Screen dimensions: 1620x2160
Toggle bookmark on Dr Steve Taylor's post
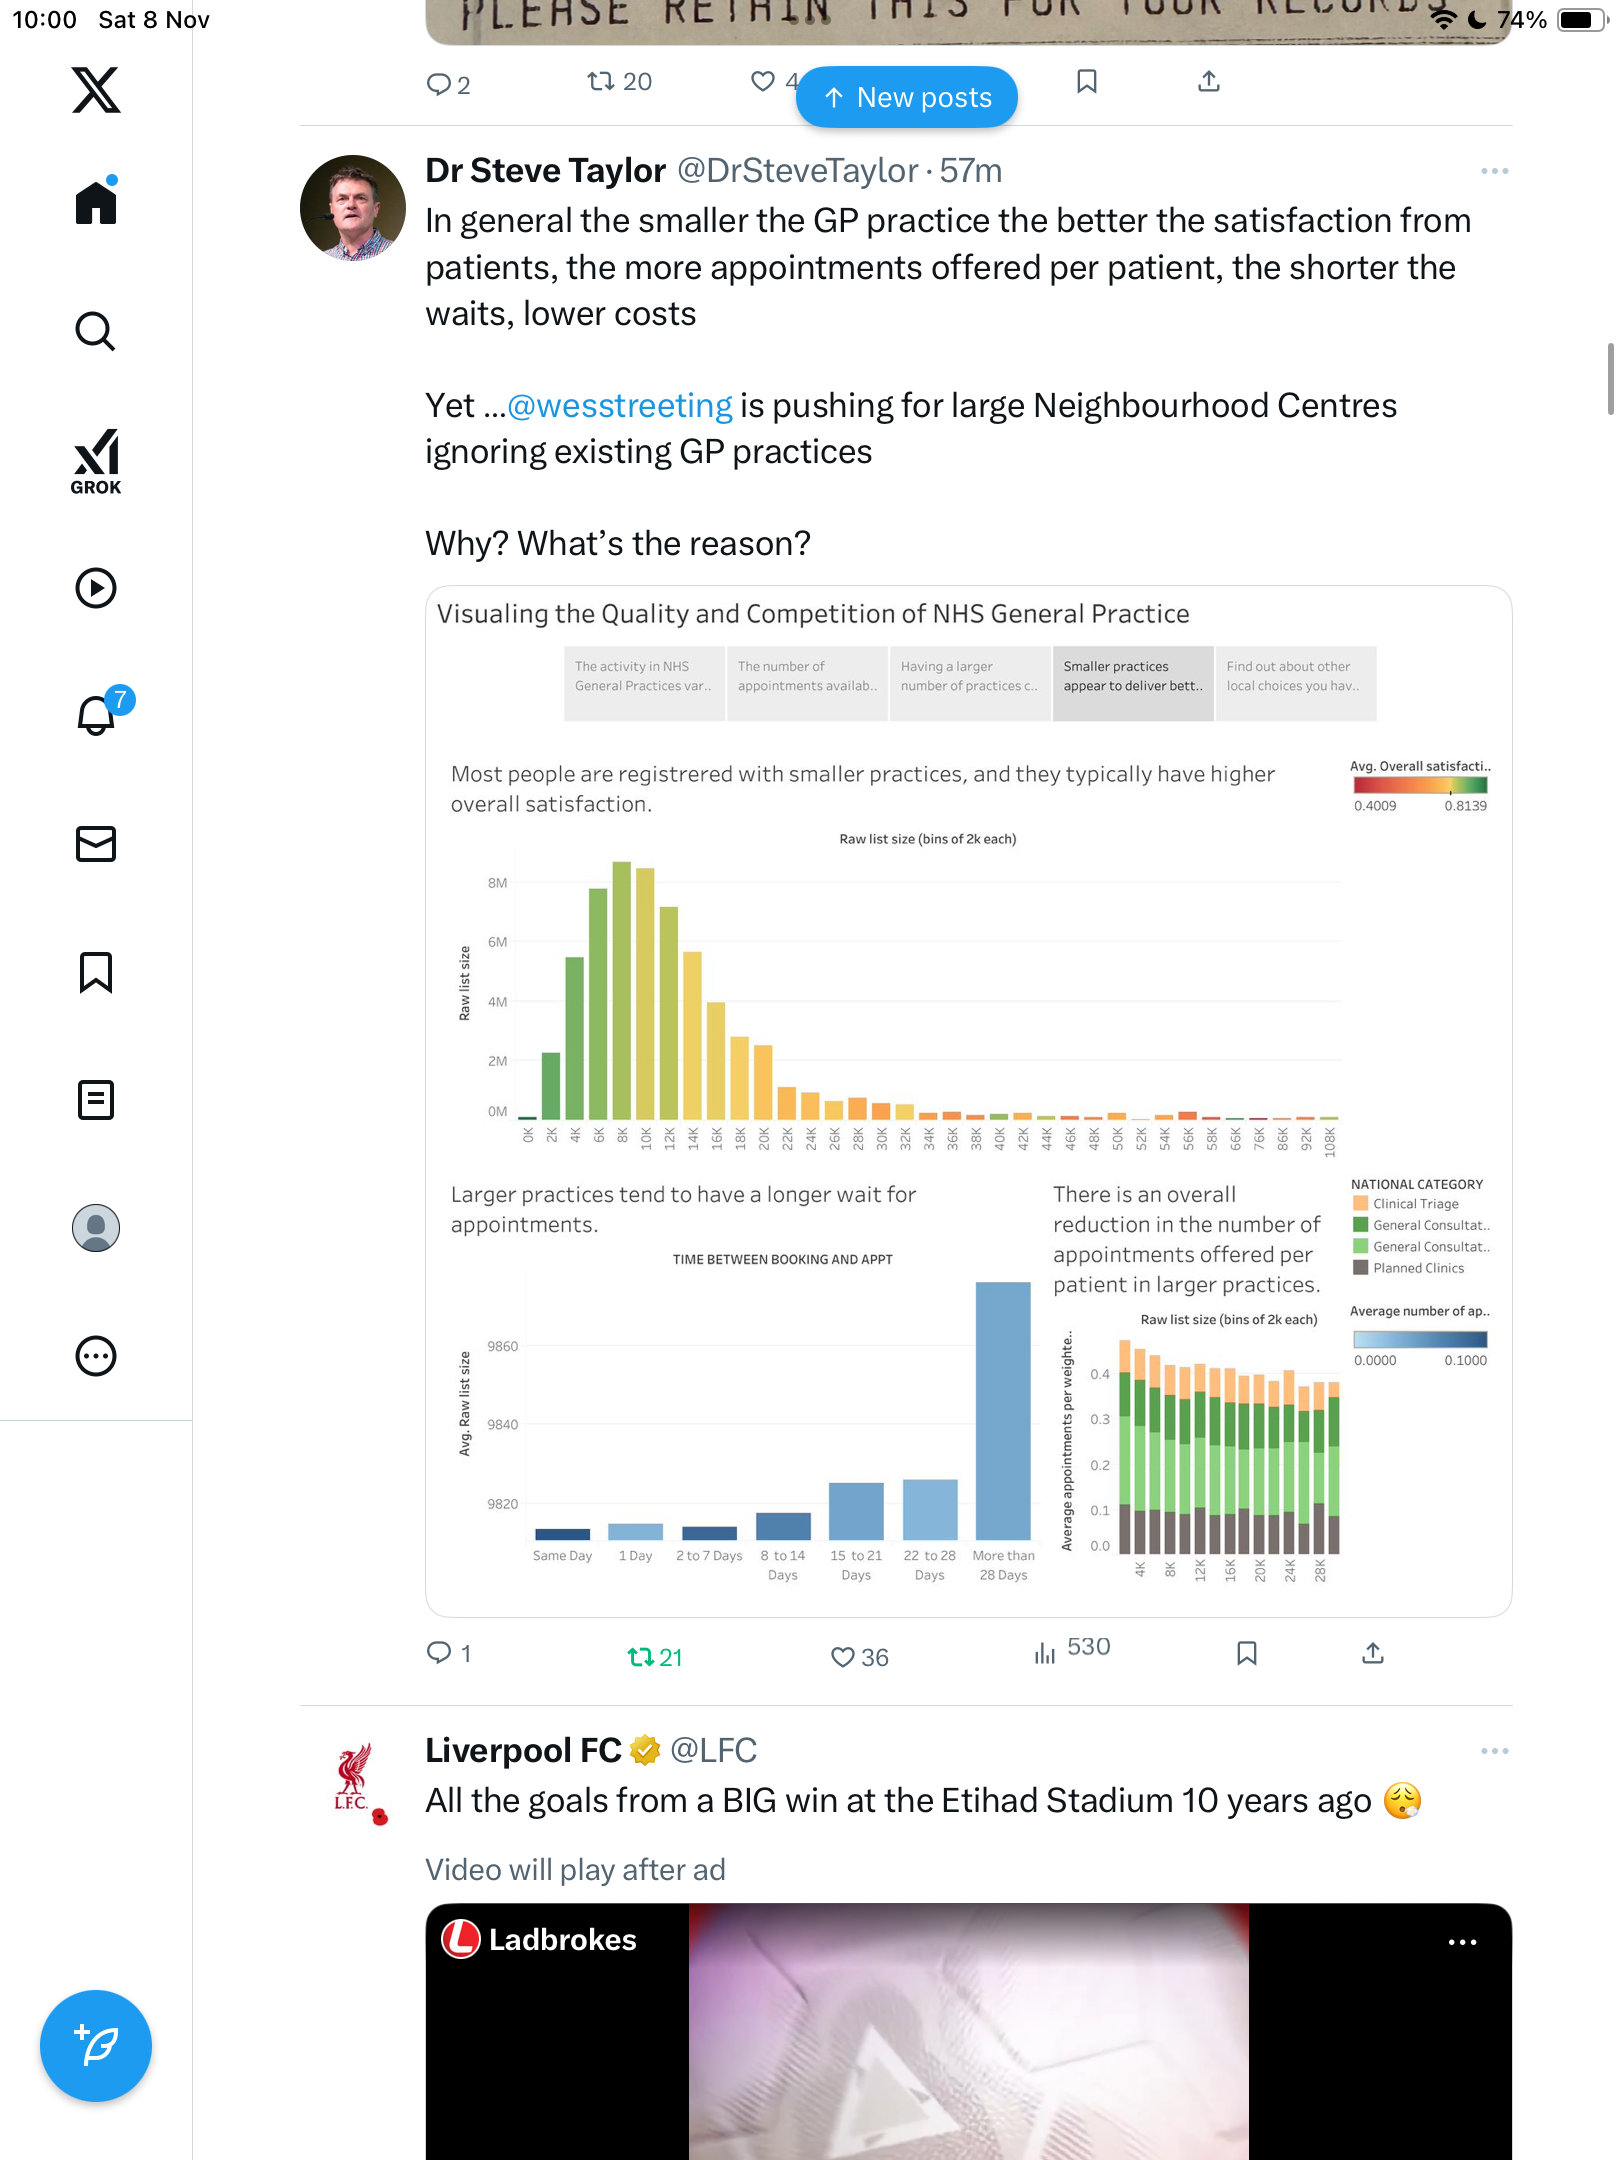(1246, 1653)
